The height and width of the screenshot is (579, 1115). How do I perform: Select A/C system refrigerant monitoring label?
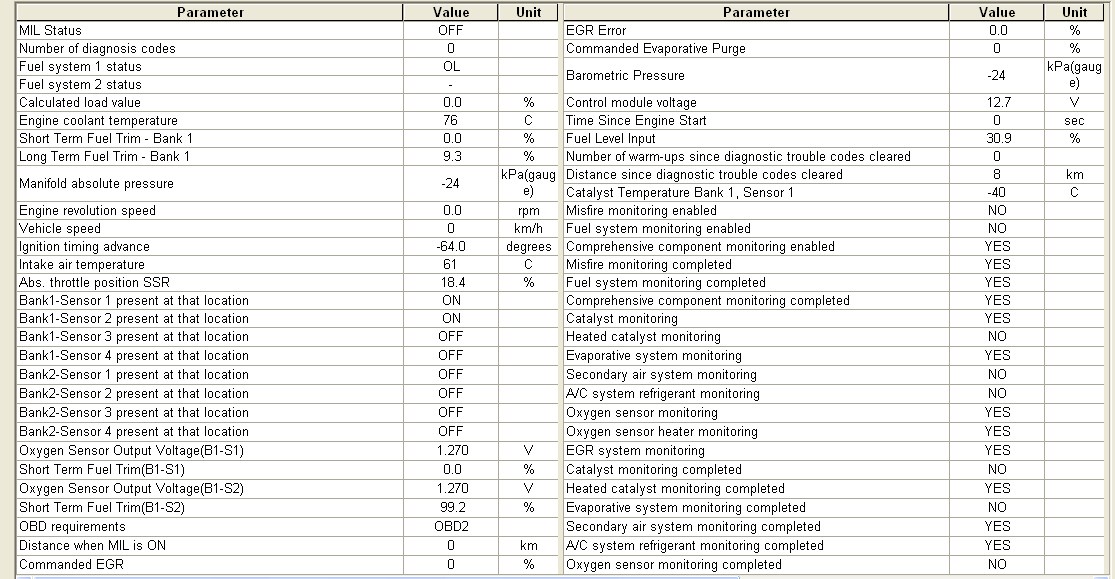663,394
